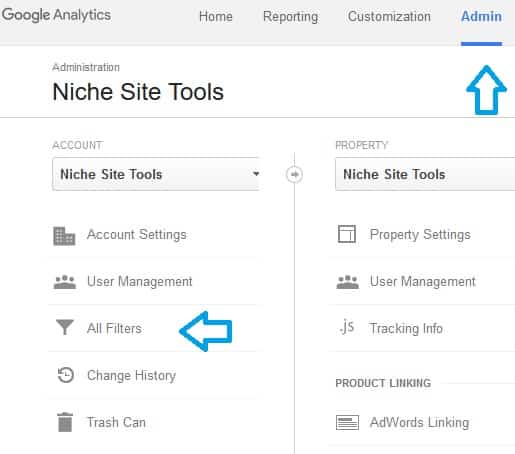Image resolution: width=515 pixels, height=454 pixels.
Task: Click the AdWords Linking icon
Action: [x=347, y=422]
